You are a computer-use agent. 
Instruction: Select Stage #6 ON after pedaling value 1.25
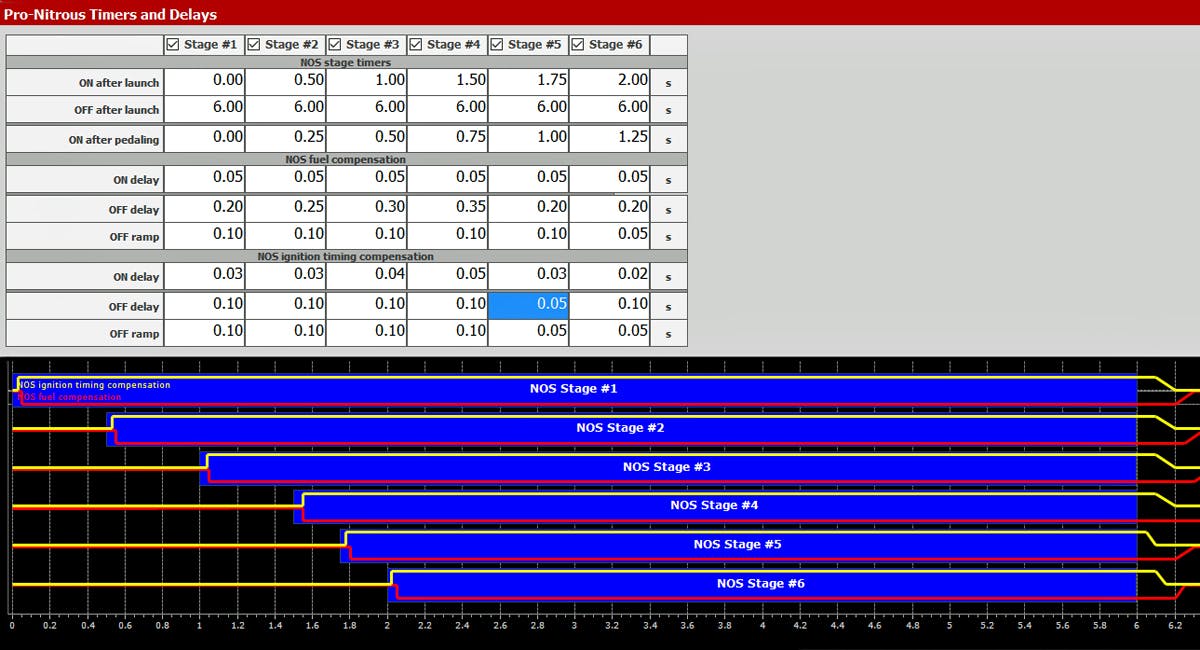coord(609,138)
